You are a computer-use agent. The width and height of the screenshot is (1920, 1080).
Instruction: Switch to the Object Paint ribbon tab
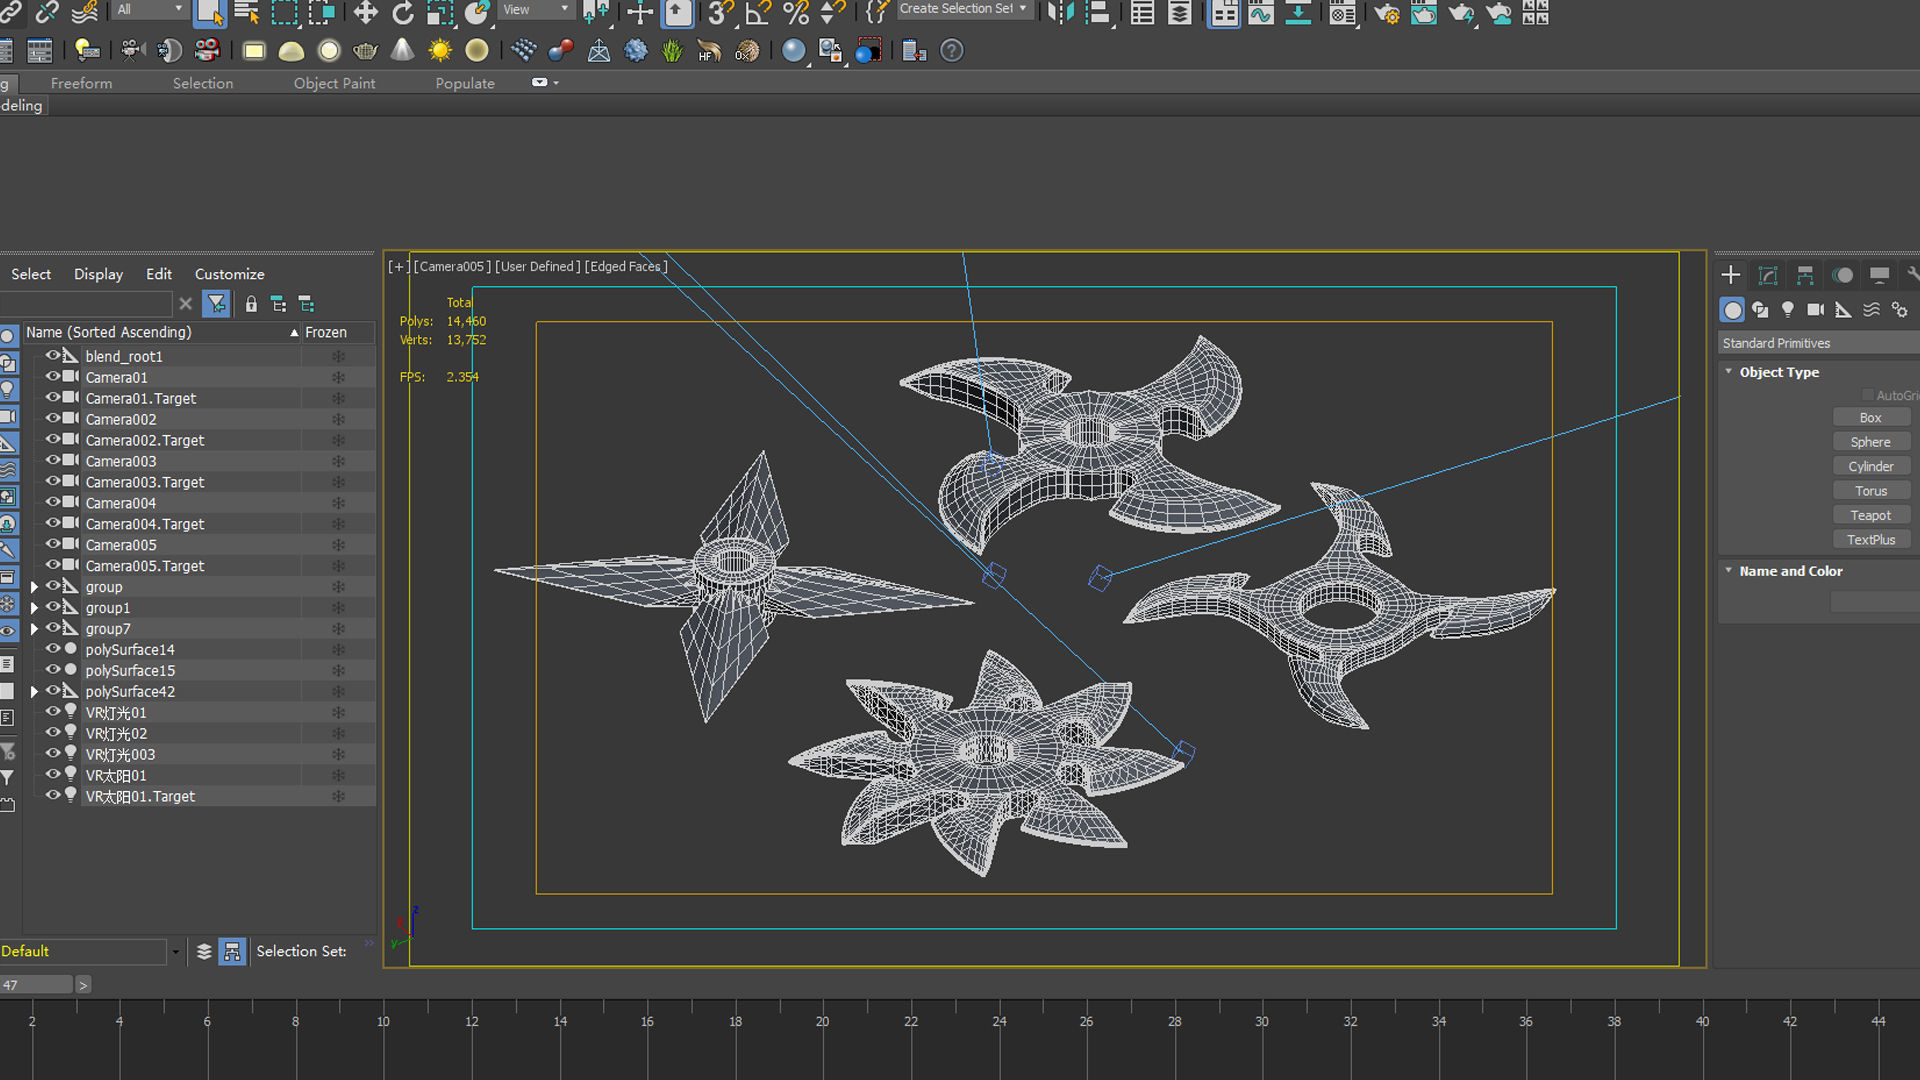334,84
